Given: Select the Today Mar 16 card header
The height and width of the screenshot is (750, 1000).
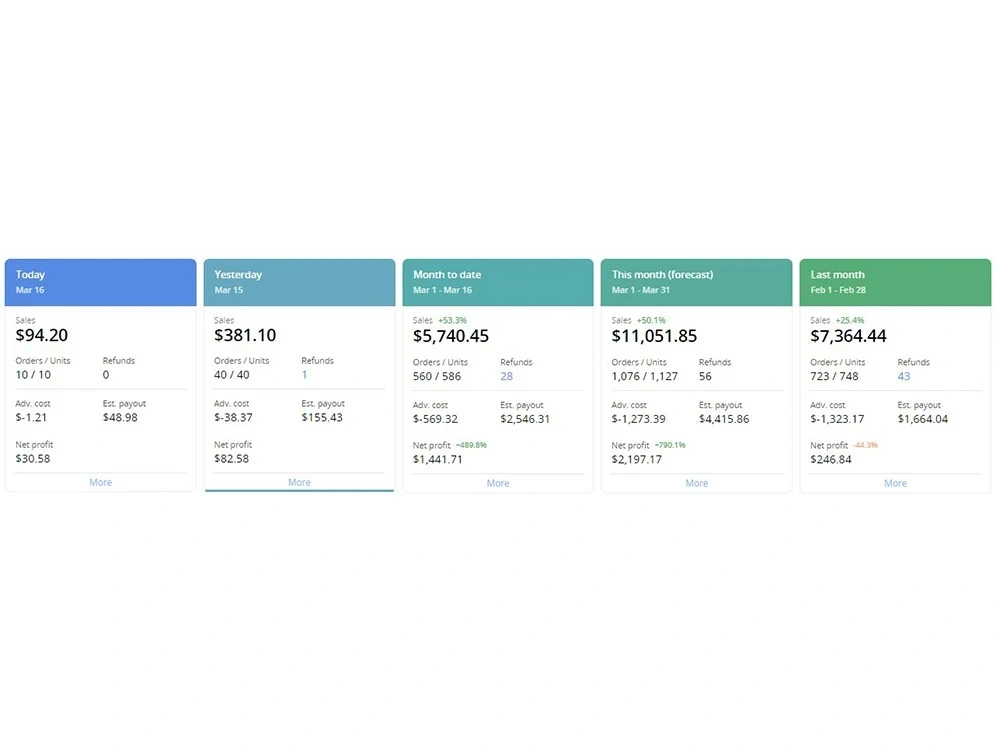Looking at the screenshot, I should tap(100, 282).
